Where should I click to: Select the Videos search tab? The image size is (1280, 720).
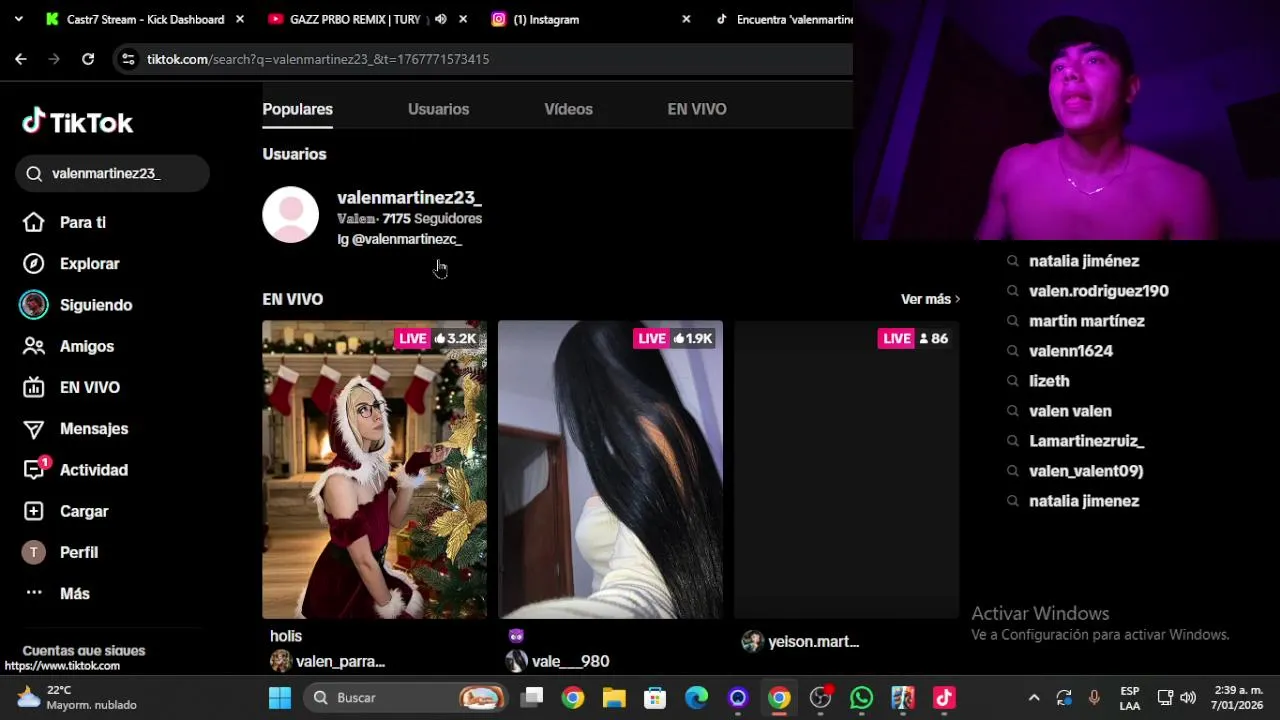click(568, 109)
